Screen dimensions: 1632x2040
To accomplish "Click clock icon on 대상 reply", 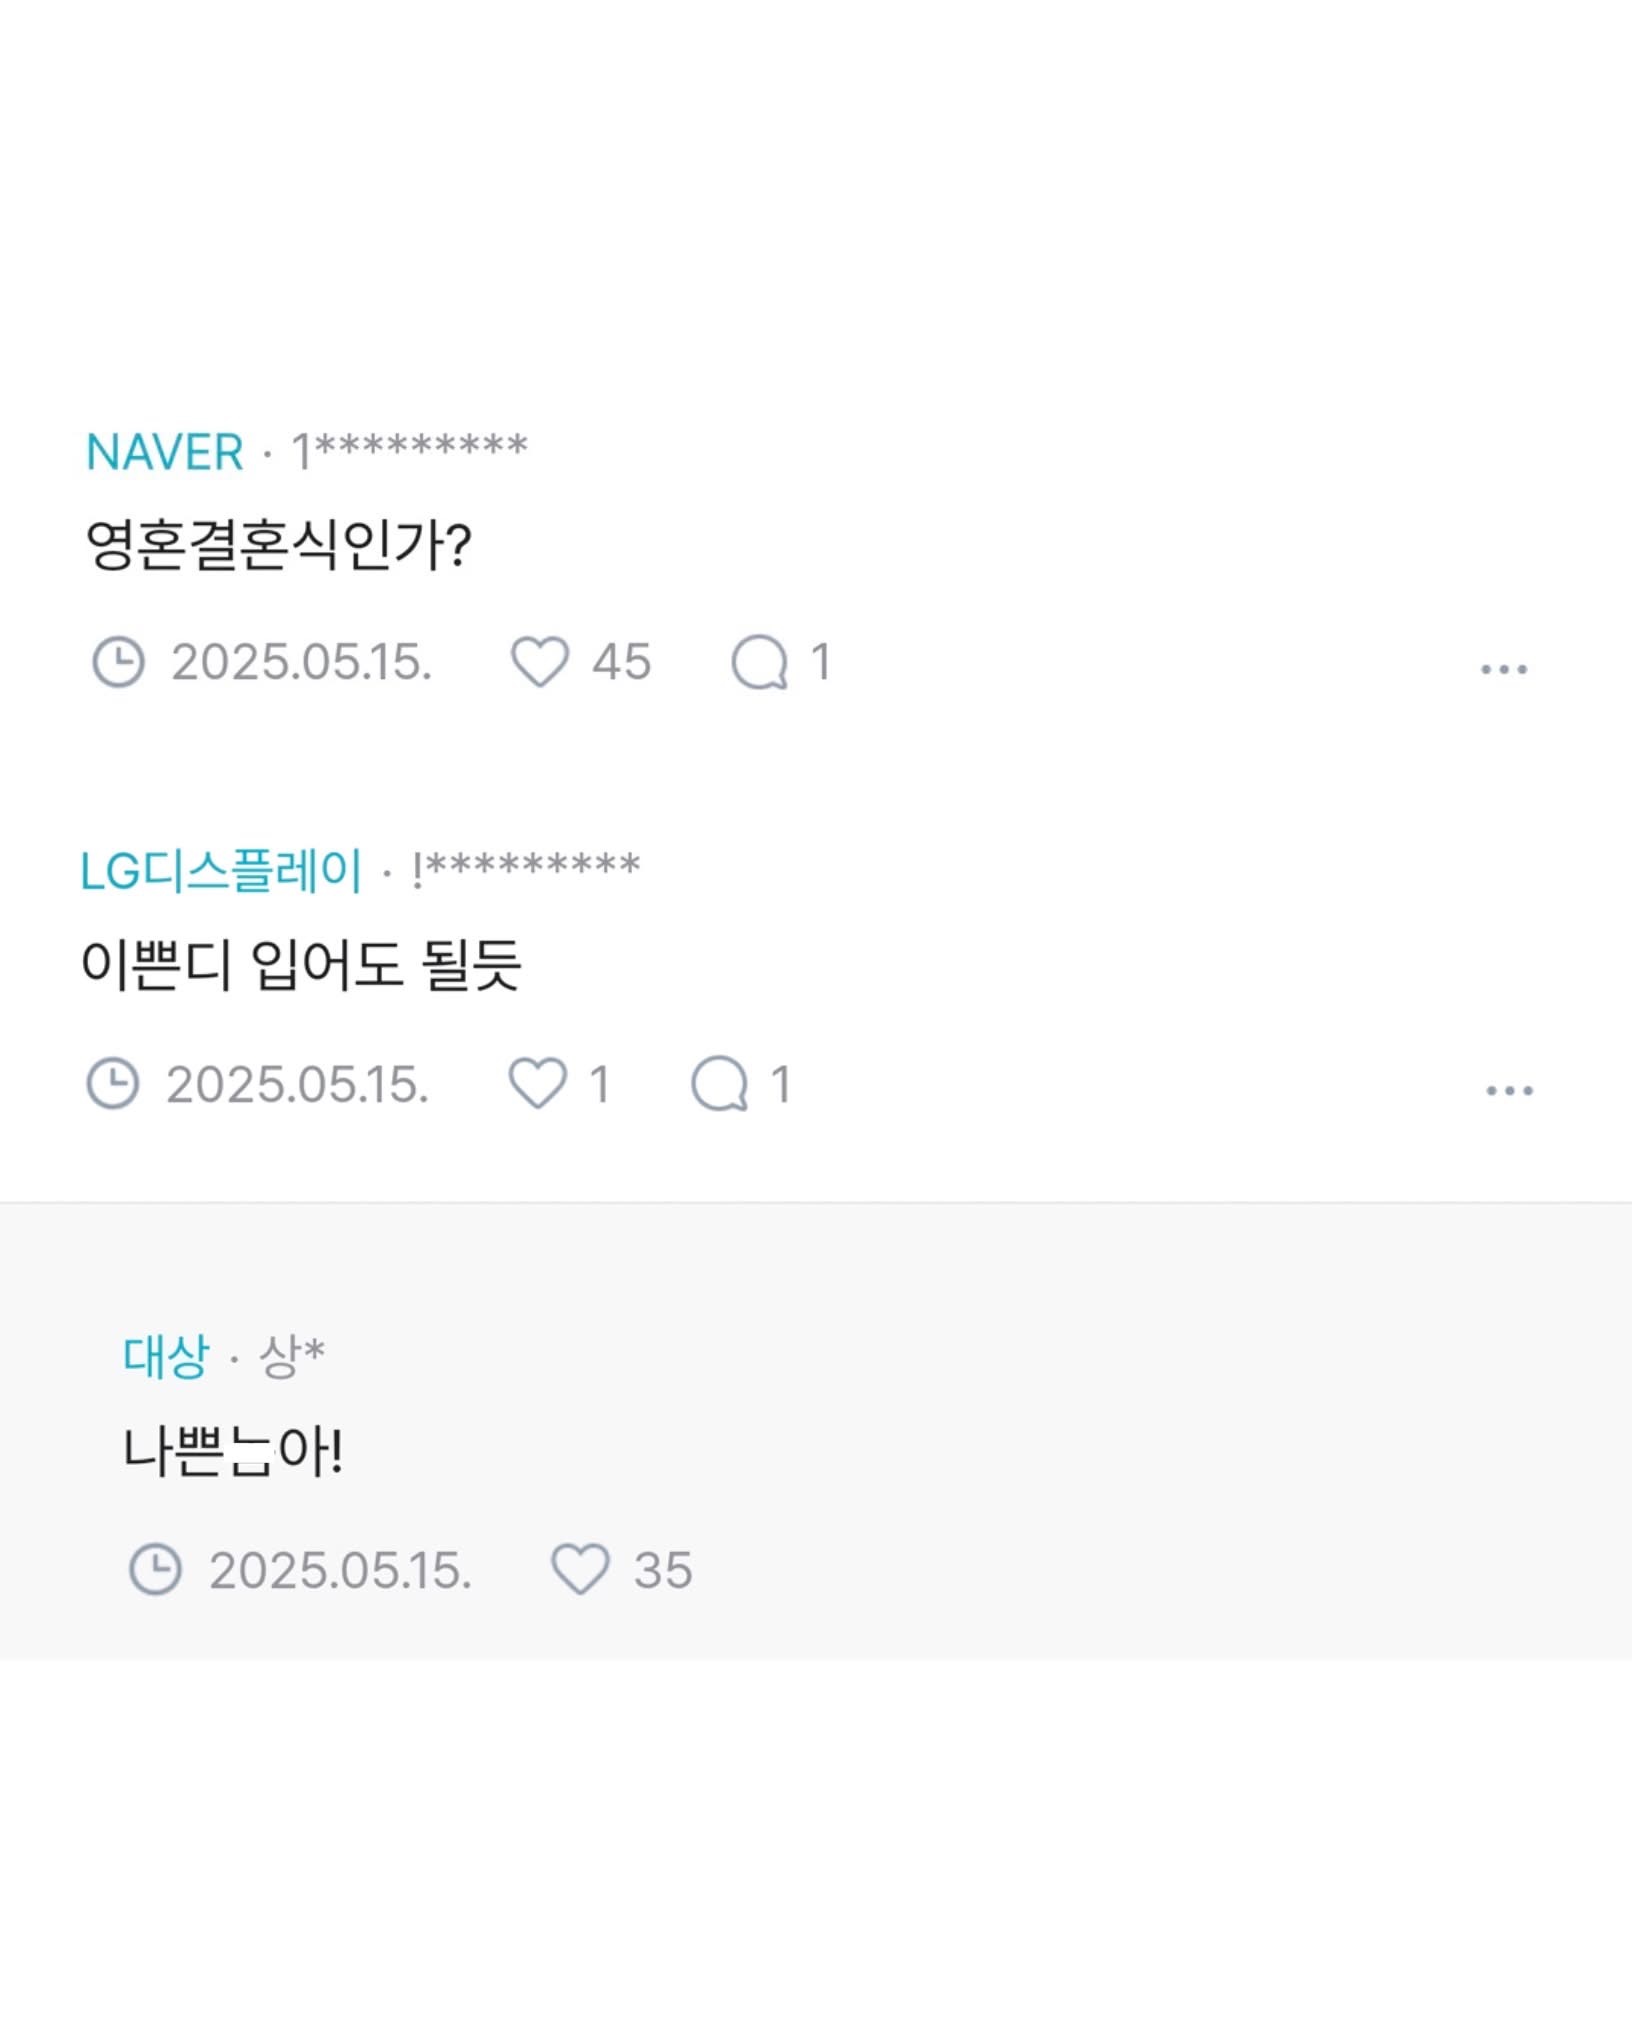I will 155,1569.
